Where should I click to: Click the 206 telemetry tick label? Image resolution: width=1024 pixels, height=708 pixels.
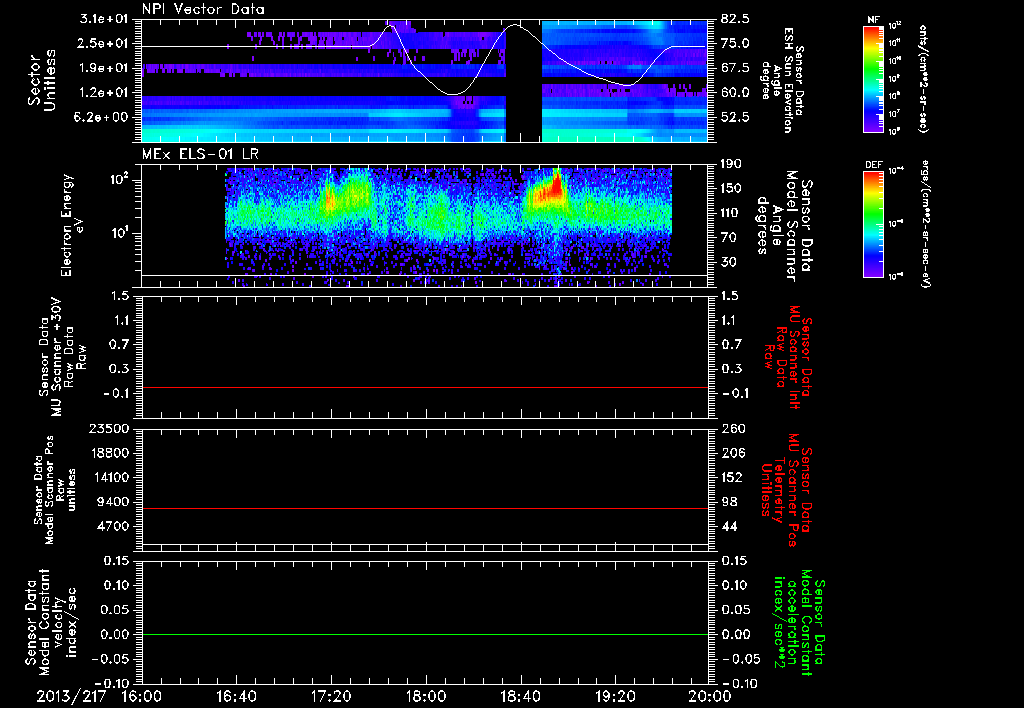coord(731,453)
